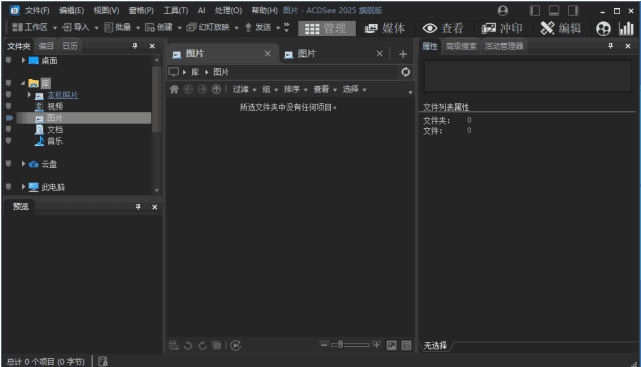The width and height of the screenshot is (641, 367).
Task: Navigate back with the left arrow
Action: pos(188,89)
